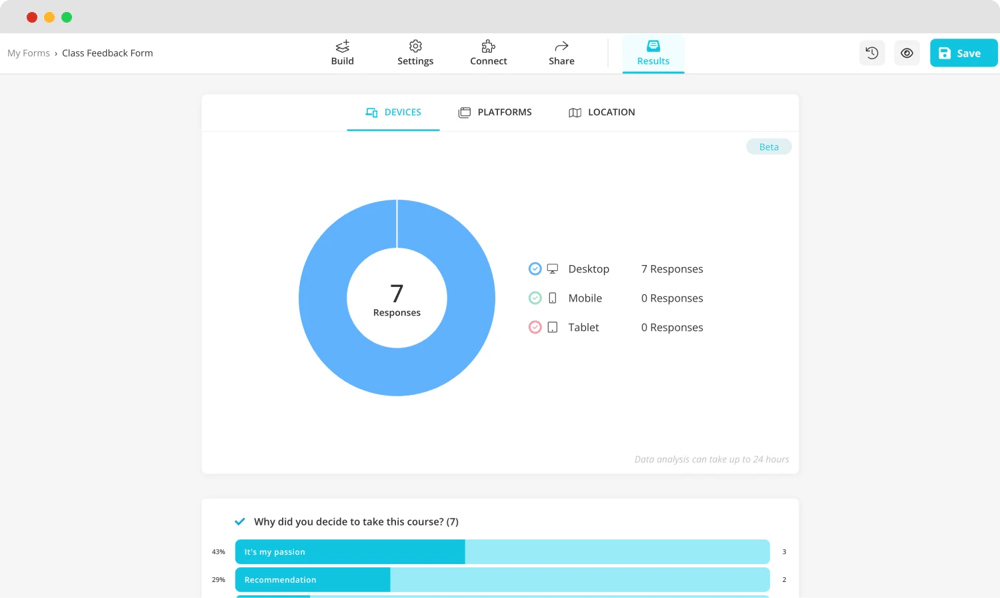Go to My Forms breadcrumb link
This screenshot has height=598, width=1000.
pos(28,53)
